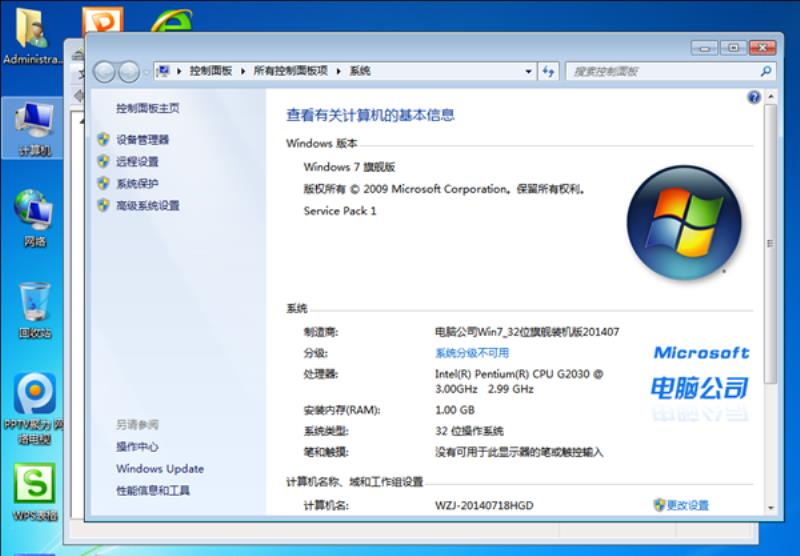Click the Windows logo orb image
Image resolution: width=800 pixels, height=556 pixels.
684,223
